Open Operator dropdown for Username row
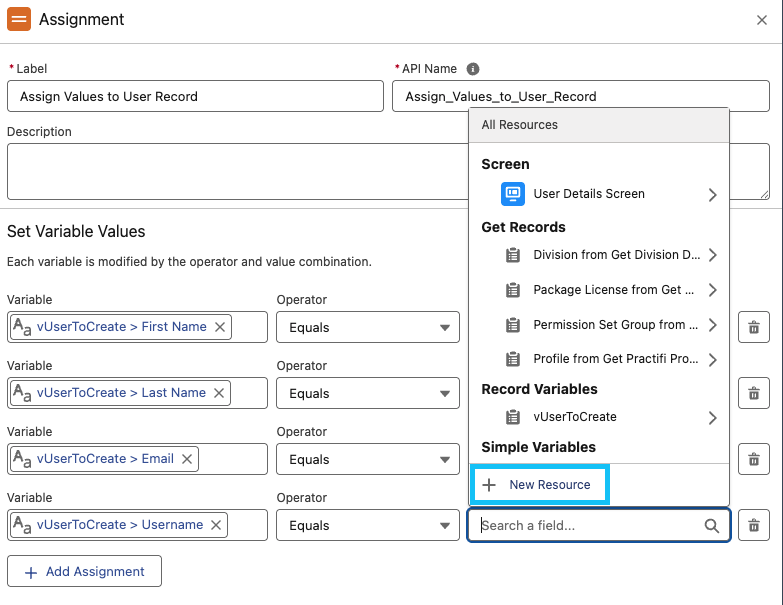Screen dimensions: 783x605 tap(368, 525)
